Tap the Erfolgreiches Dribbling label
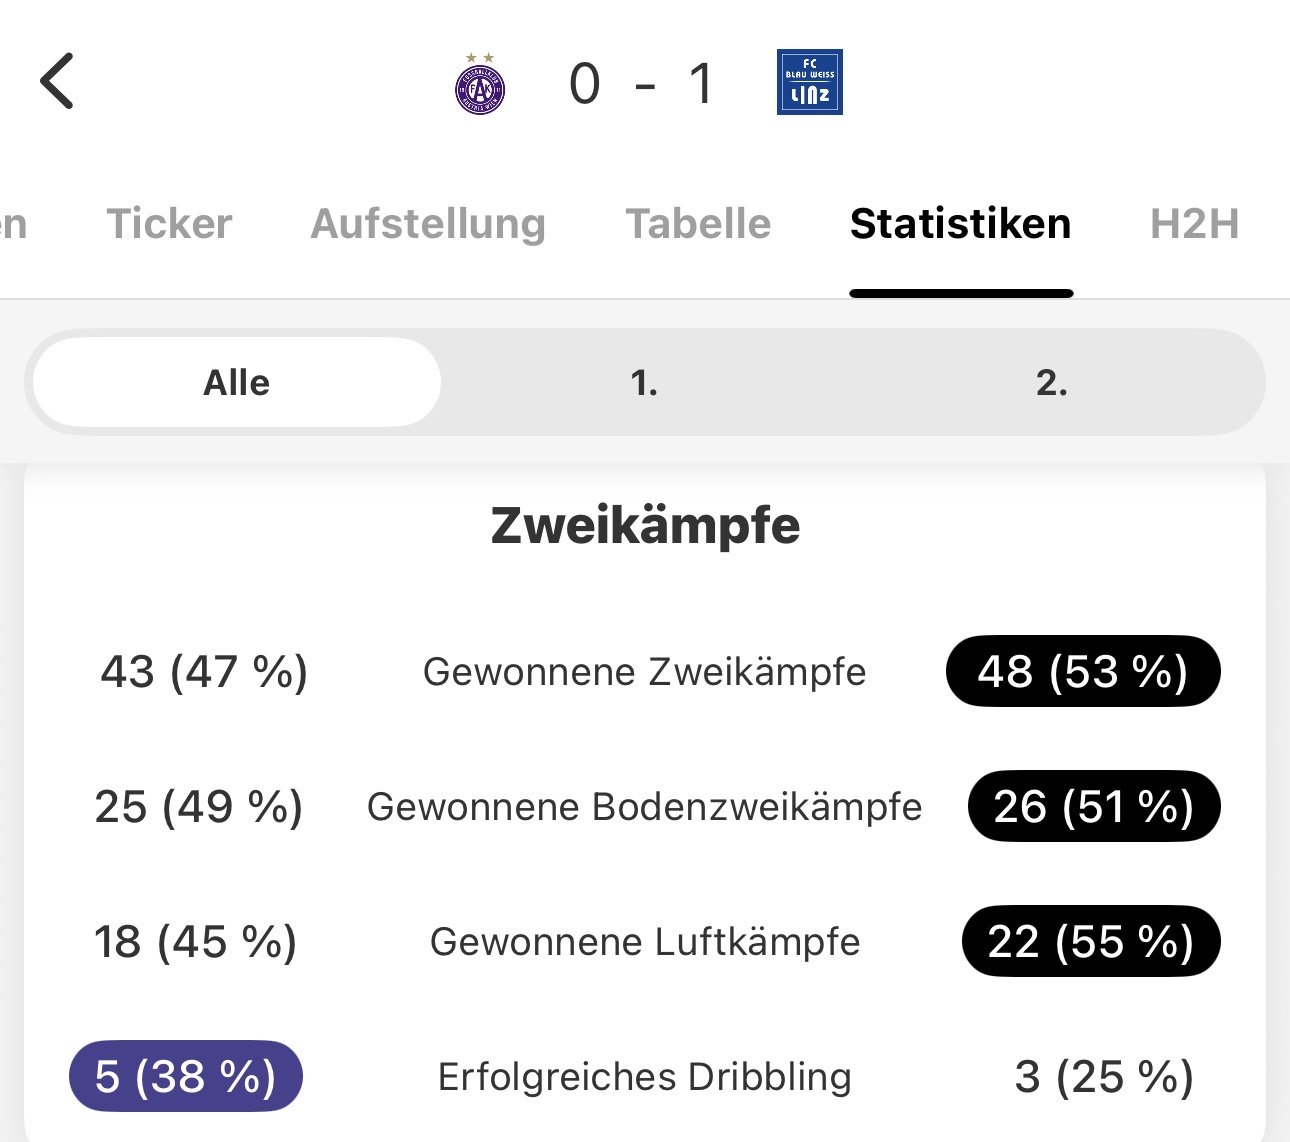The height and width of the screenshot is (1142, 1290). click(644, 1077)
